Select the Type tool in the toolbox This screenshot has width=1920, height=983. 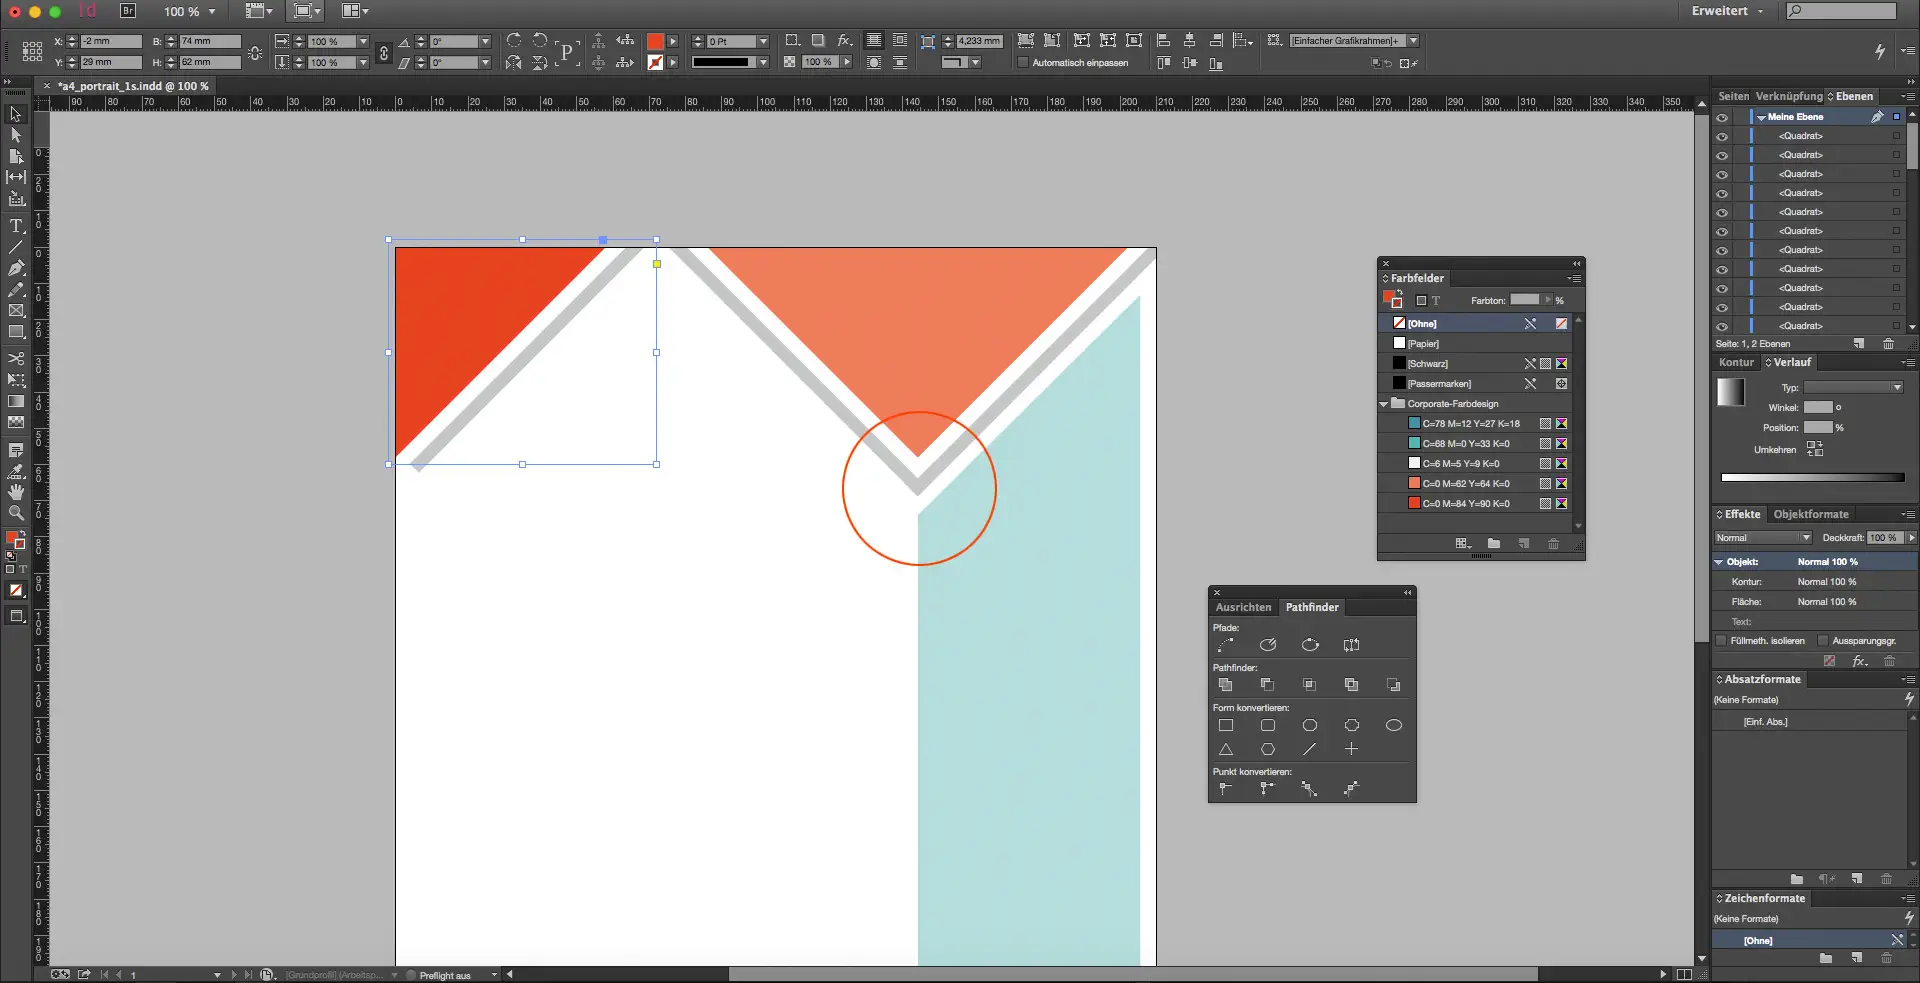(16, 226)
